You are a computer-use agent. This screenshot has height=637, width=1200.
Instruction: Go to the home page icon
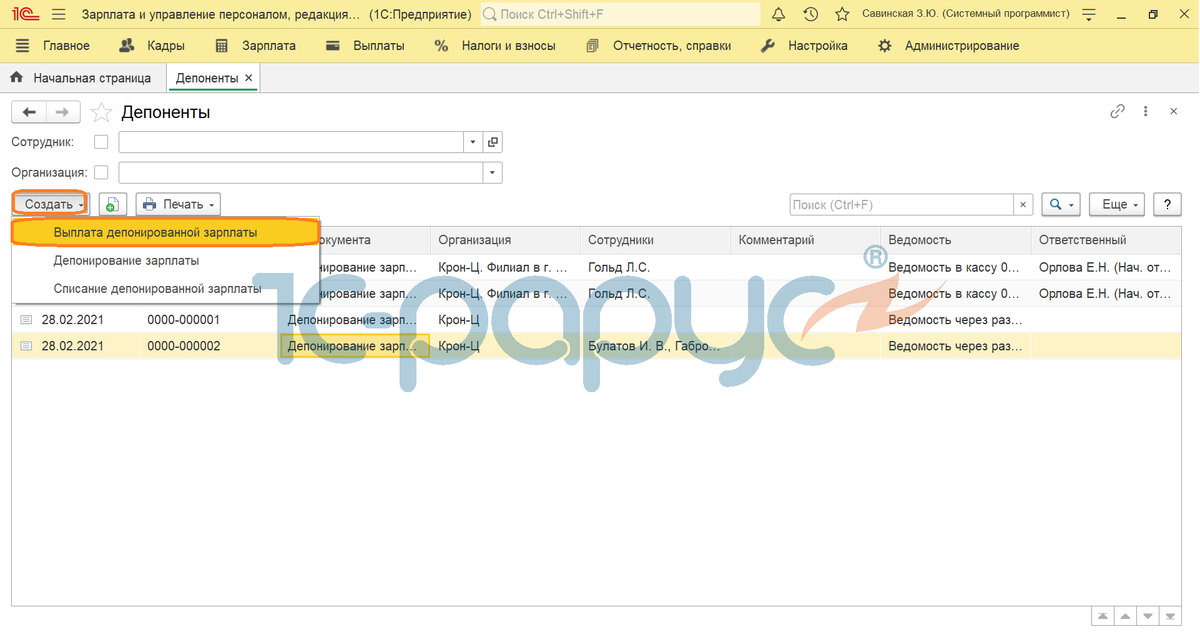(16, 77)
